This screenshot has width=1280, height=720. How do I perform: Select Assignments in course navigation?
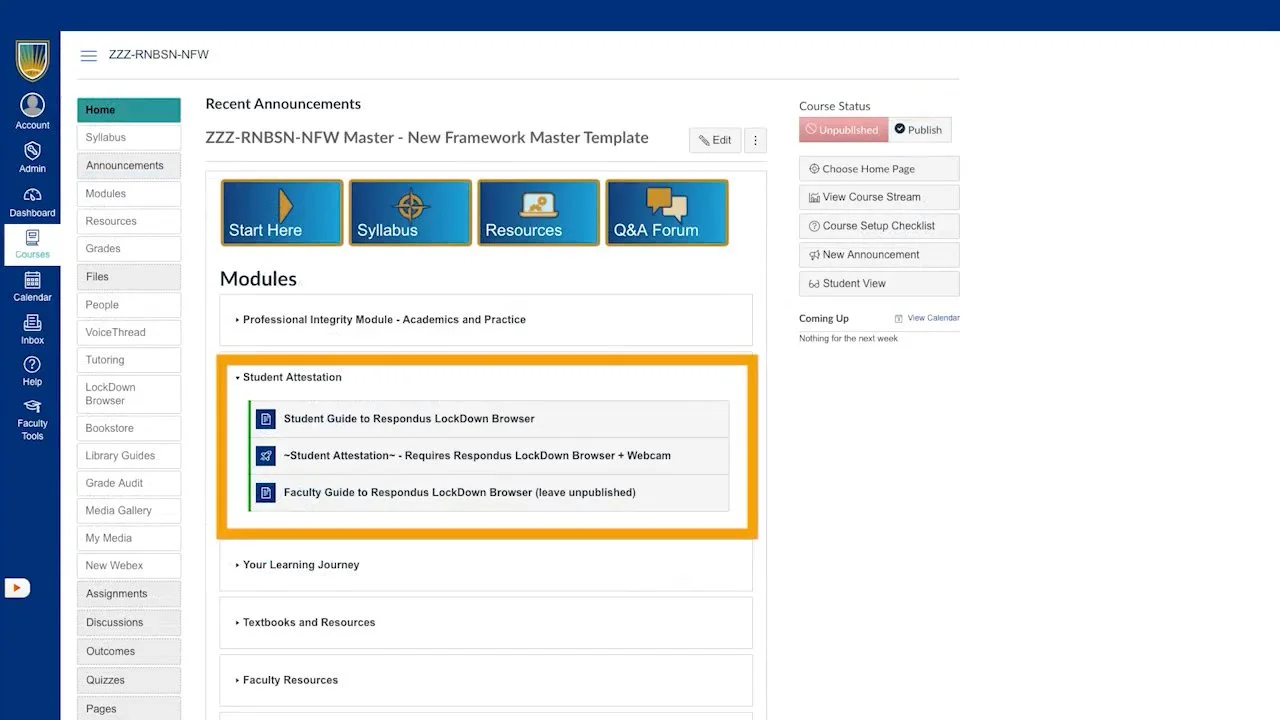(x=129, y=594)
